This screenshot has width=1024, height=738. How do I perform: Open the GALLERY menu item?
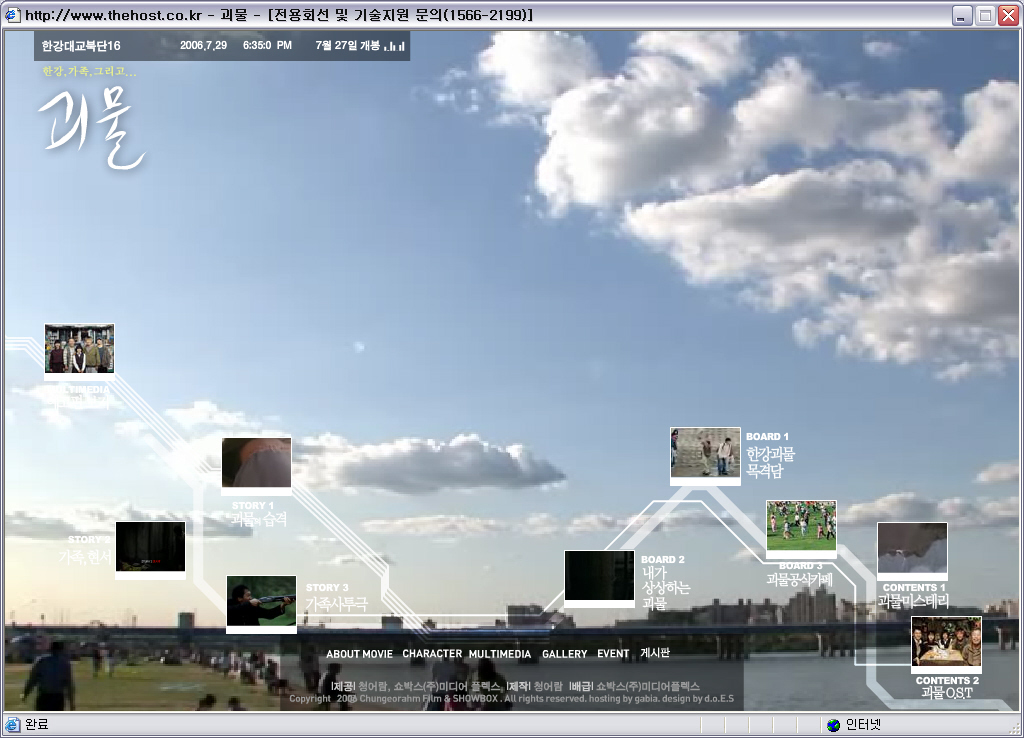[x=565, y=654]
